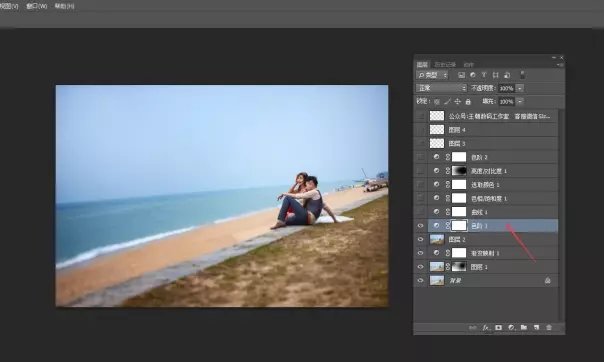
Task: Click the adjustment icon of 色阶 2 layer
Action: tap(436, 157)
